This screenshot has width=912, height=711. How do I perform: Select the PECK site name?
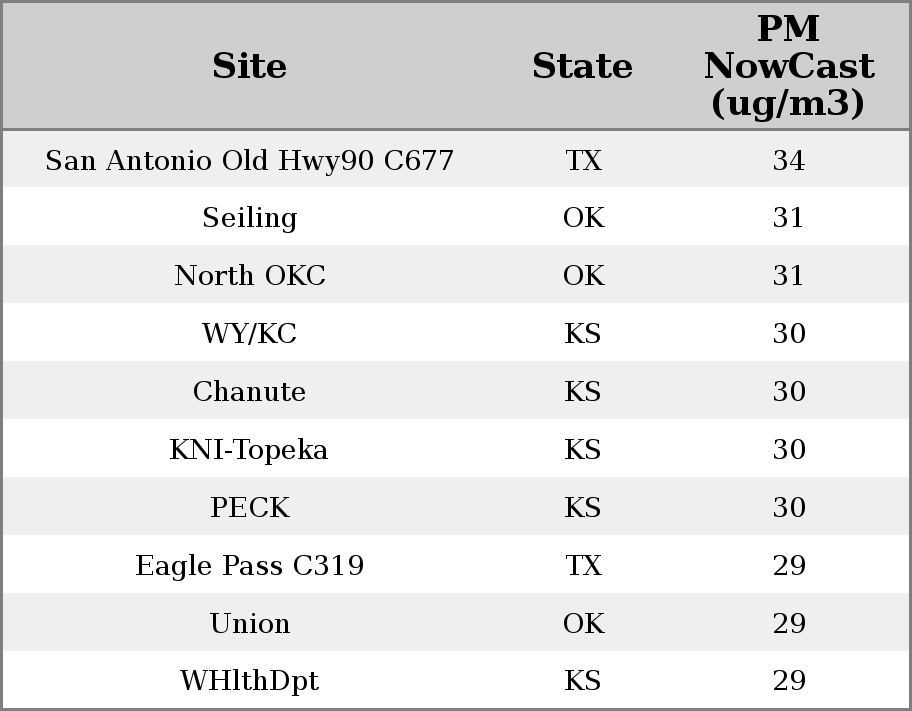coord(250,508)
